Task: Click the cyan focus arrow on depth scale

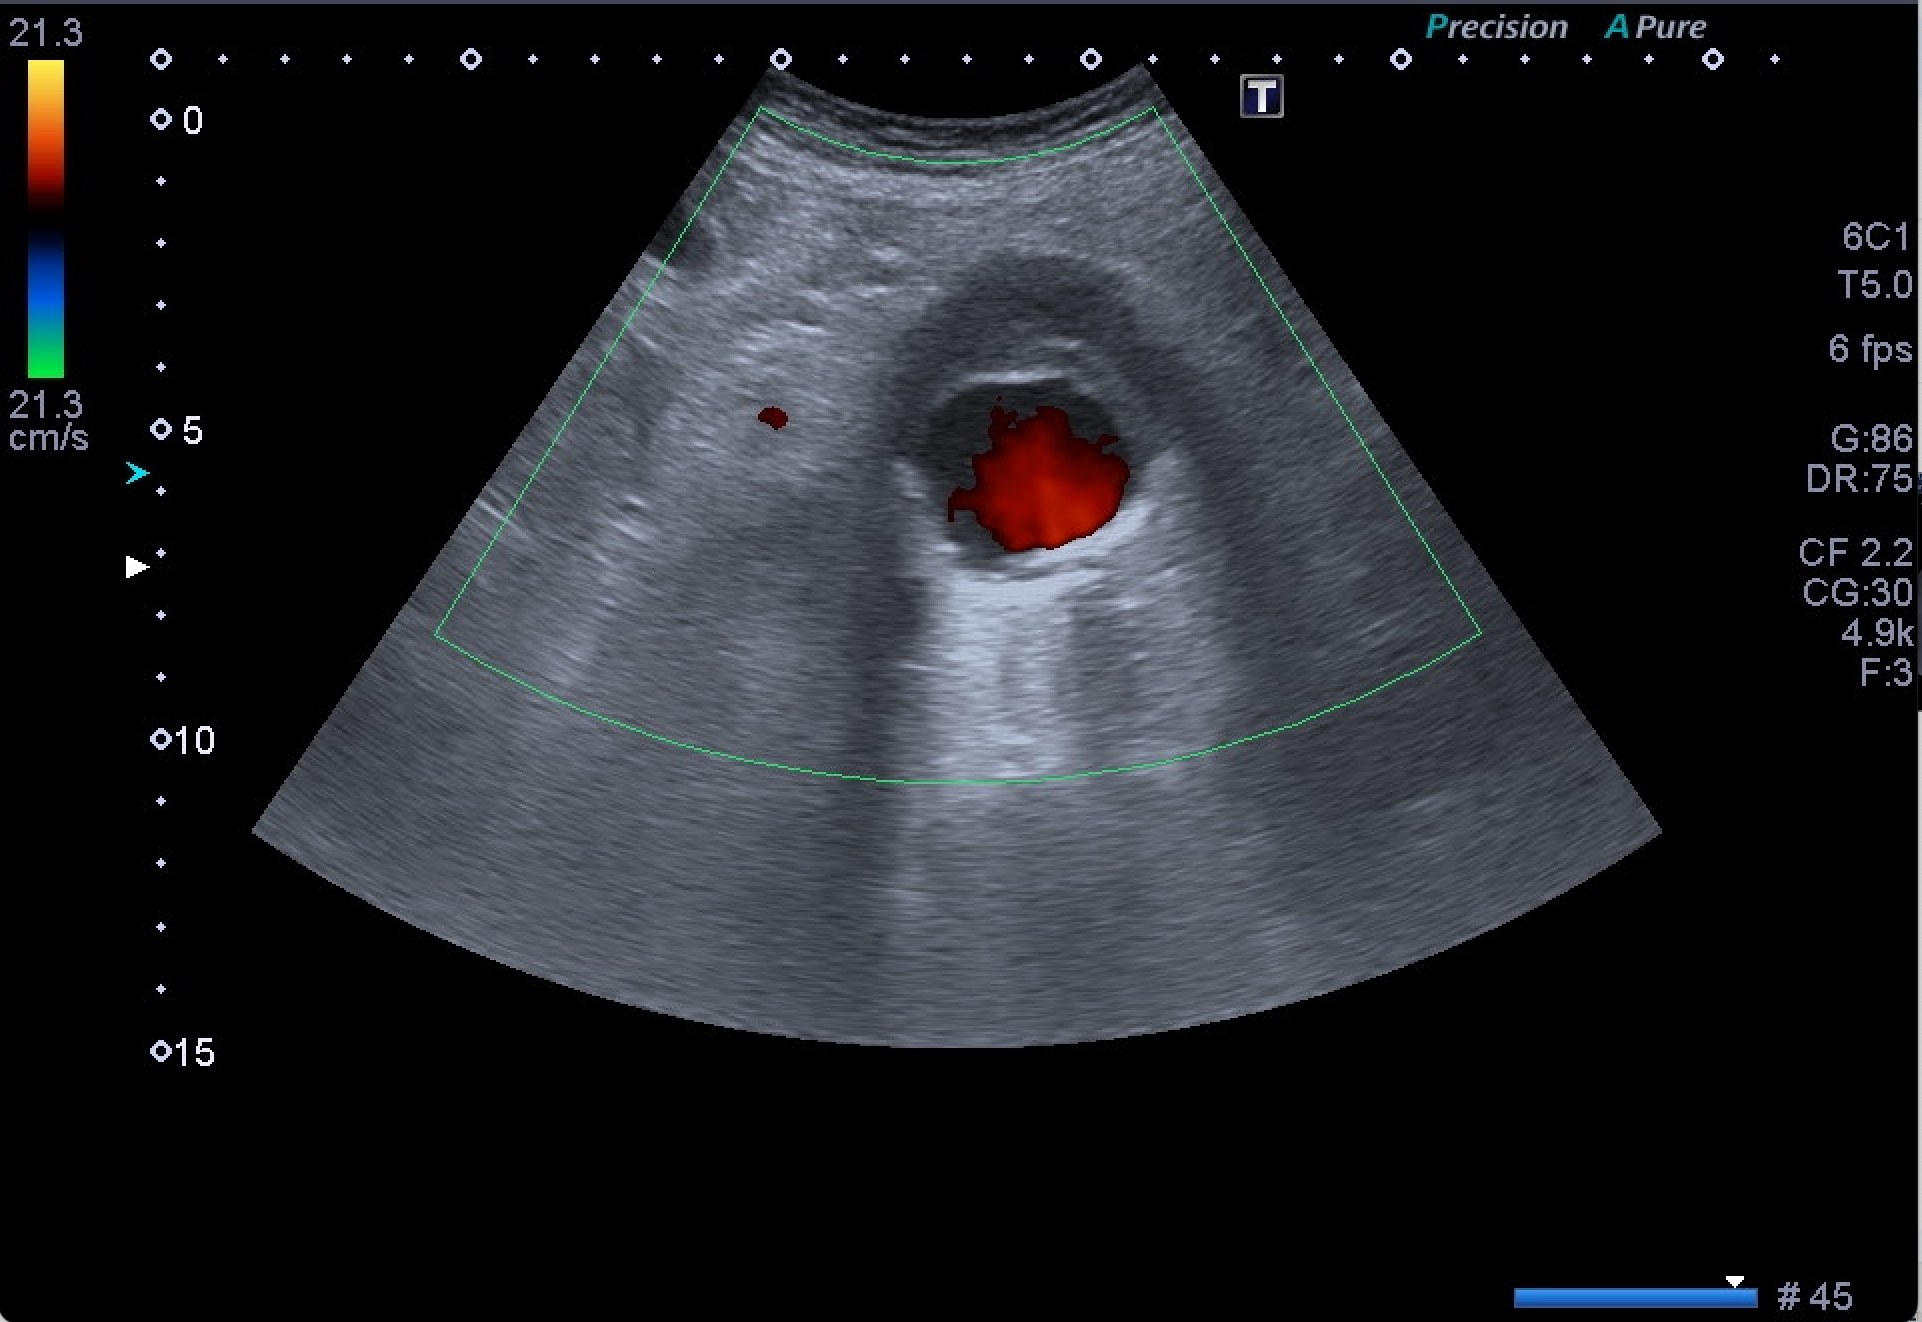Action: coord(137,473)
